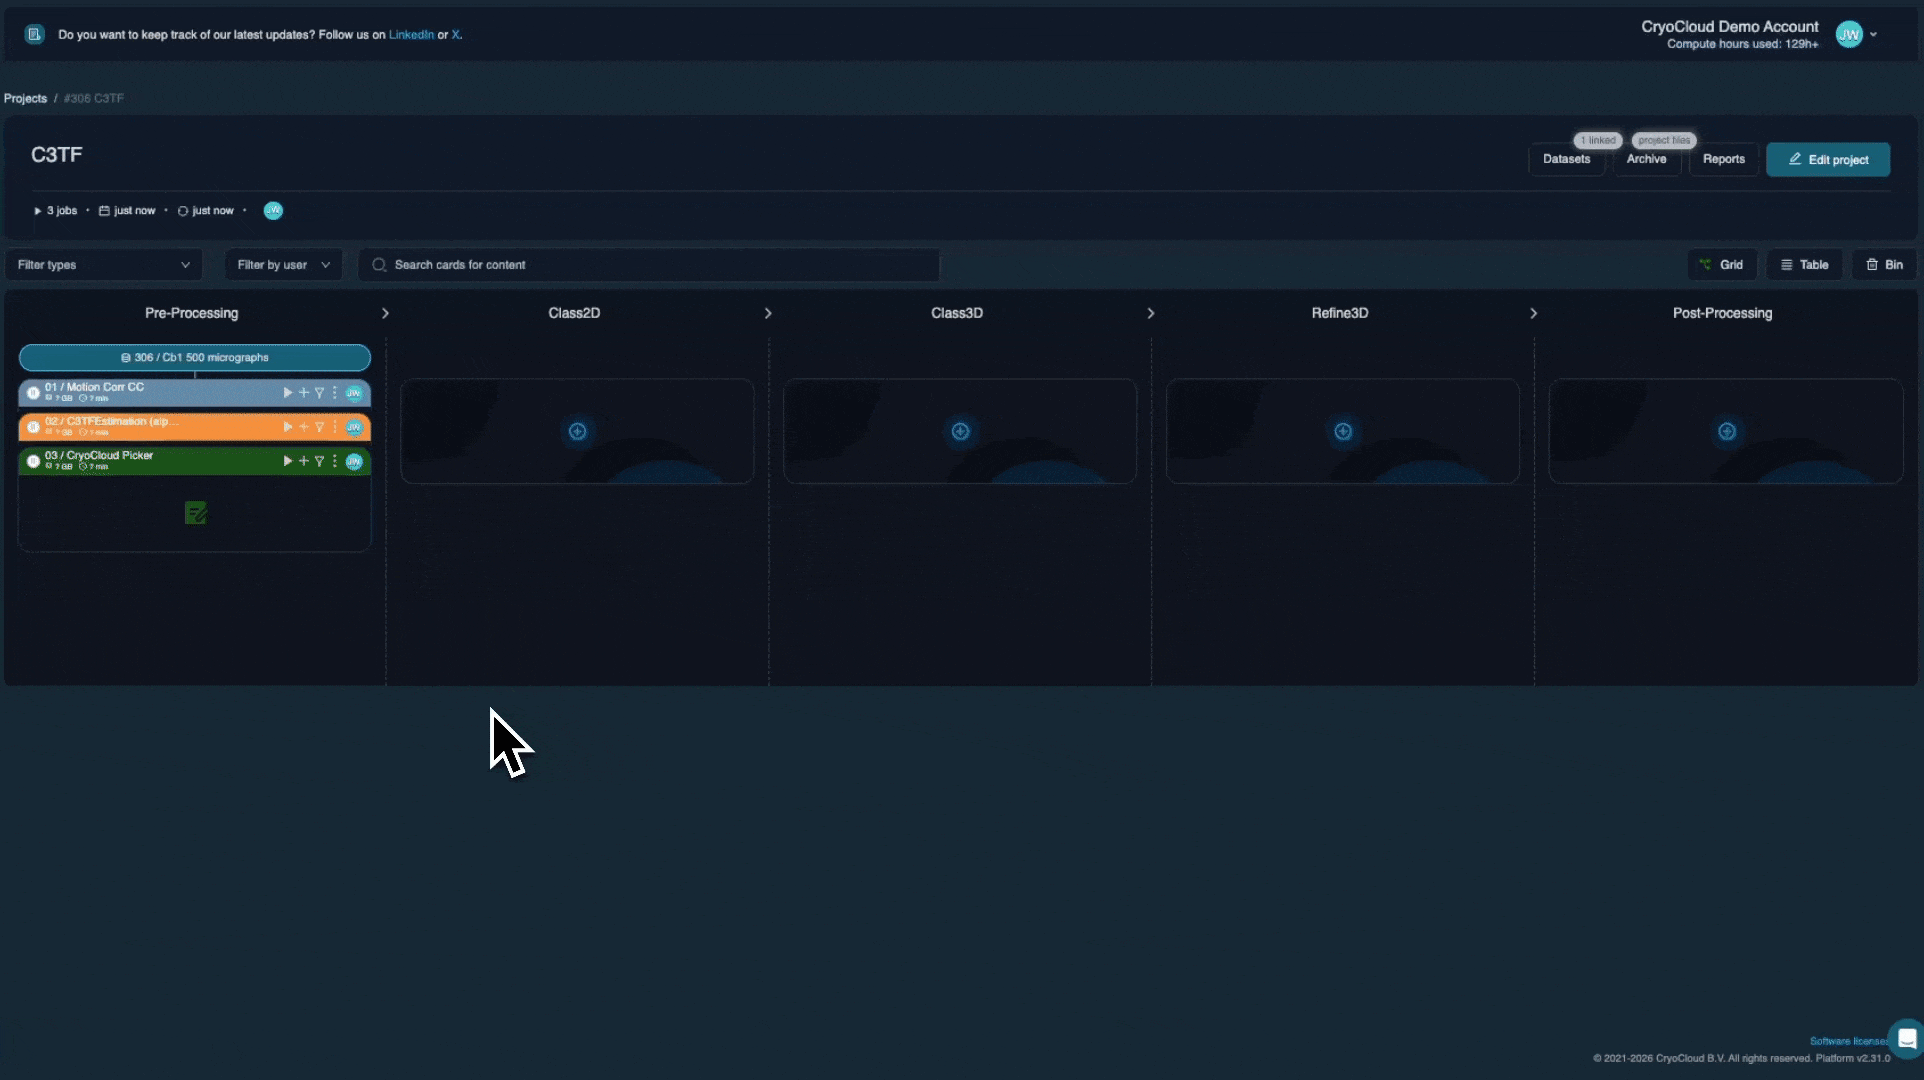Collapse Class2D column with its chevron
The image size is (1924, 1080).
768,313
